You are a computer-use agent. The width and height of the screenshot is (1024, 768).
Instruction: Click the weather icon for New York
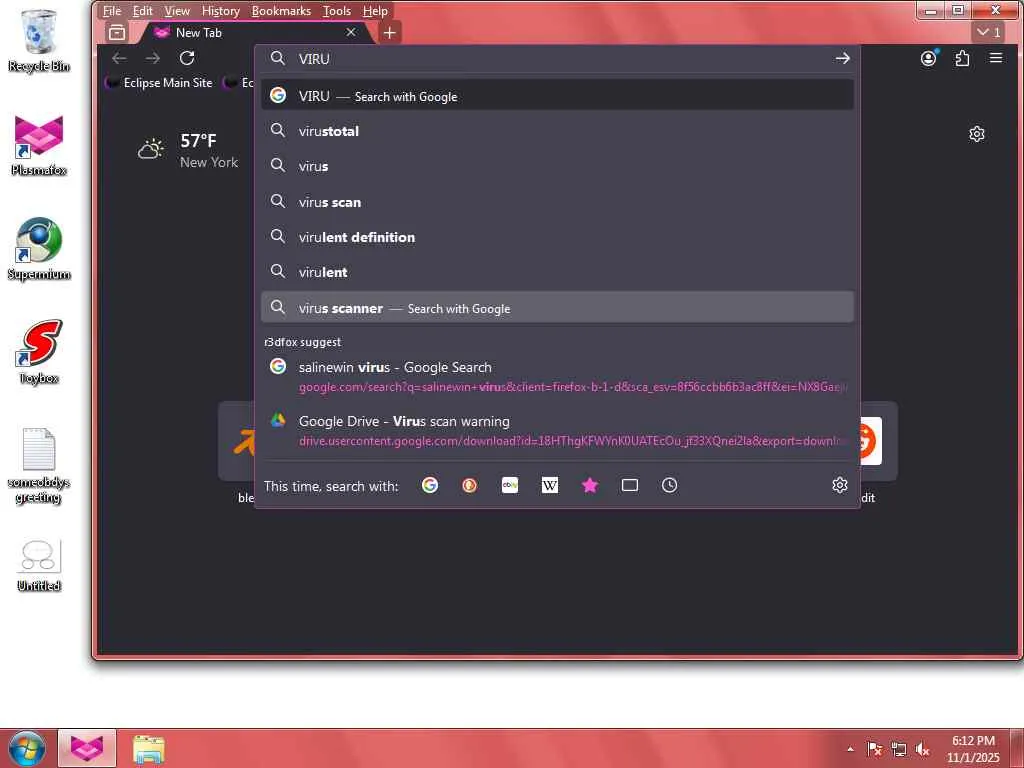click(x=151, y=150)
